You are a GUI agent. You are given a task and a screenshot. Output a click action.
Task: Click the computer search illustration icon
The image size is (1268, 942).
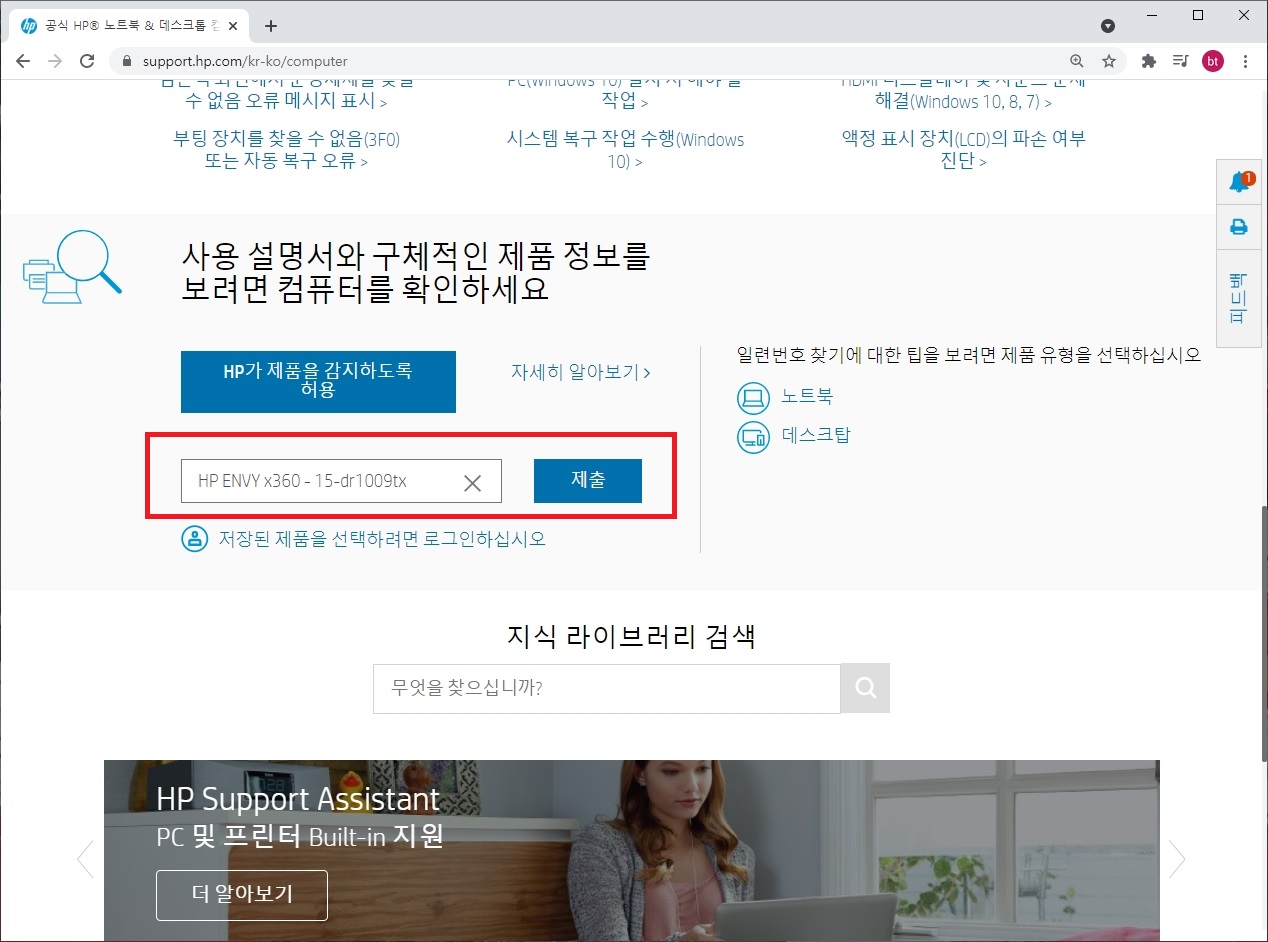click(71, 267)
